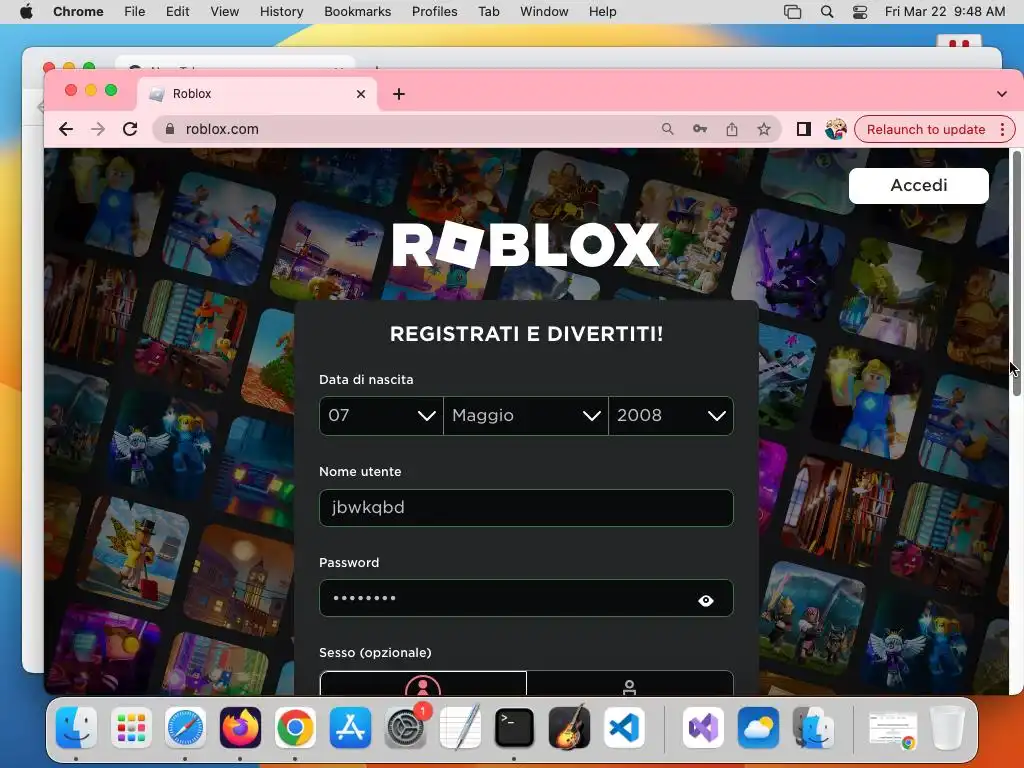Click the lock icon beside roblox.com
Image resolution: width=1024 pixels, height=768 pixels.
(x=170, y=129)
